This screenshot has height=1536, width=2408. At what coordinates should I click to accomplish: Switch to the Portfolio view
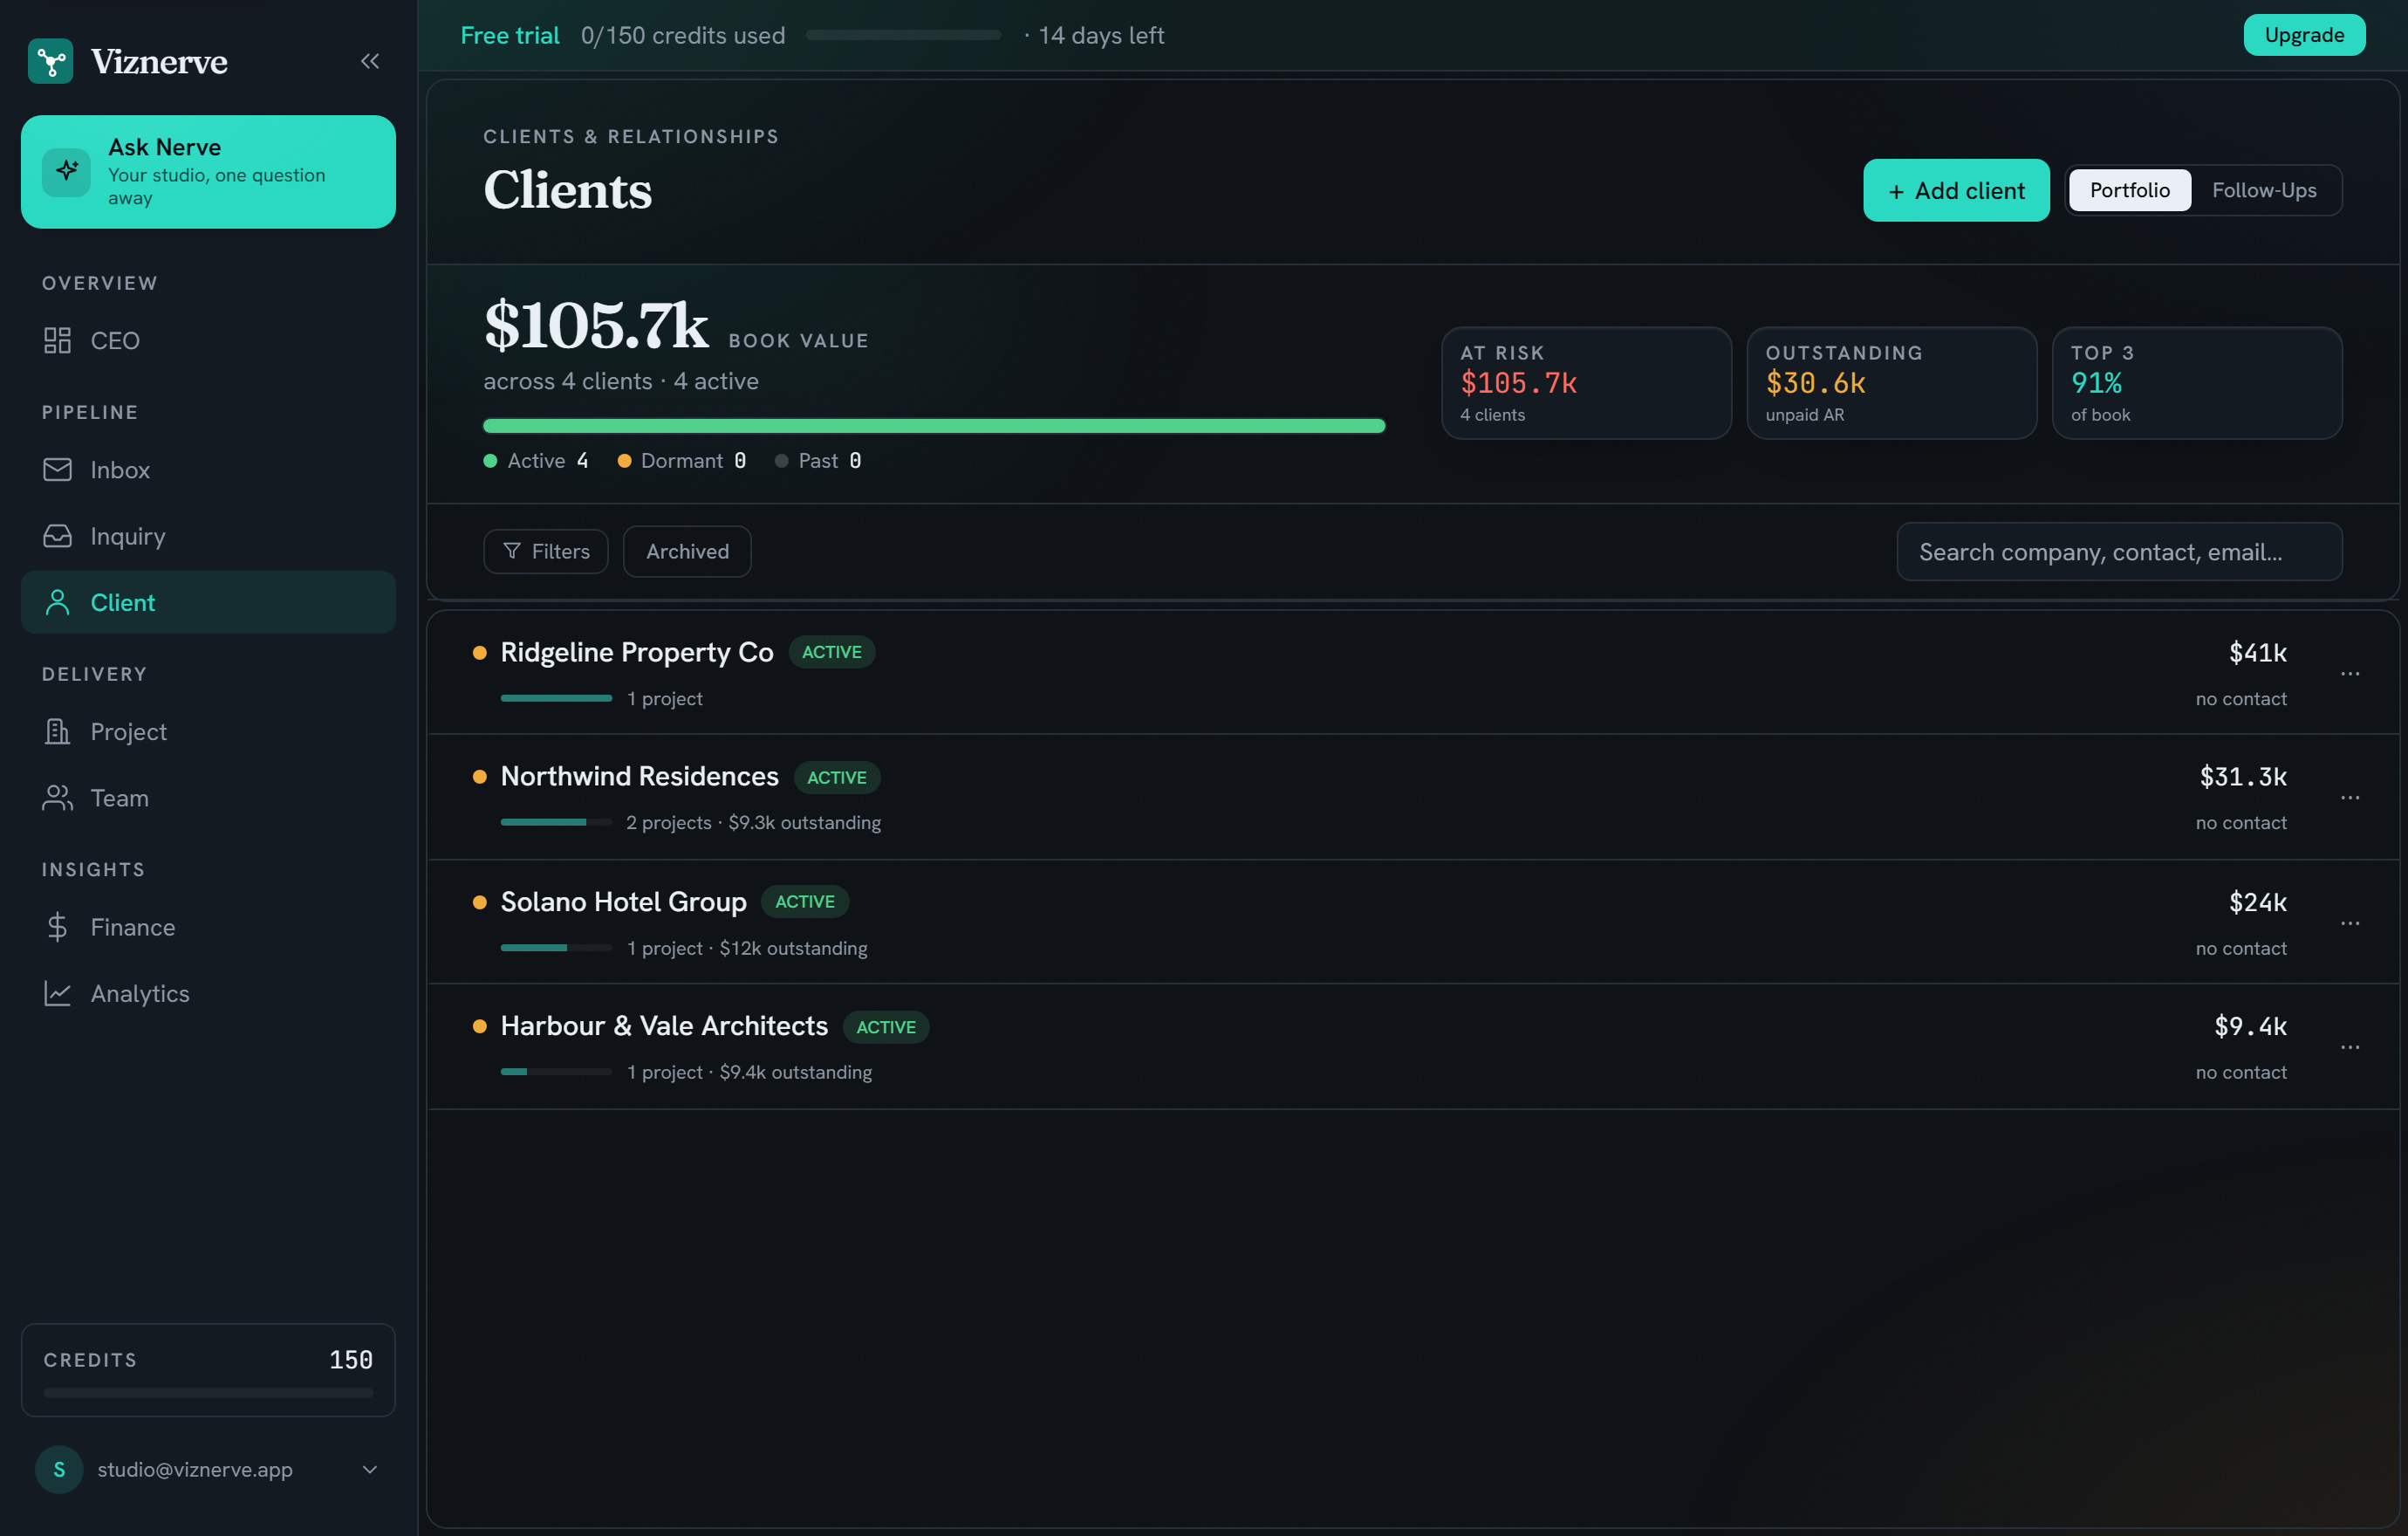[2129, 190]
